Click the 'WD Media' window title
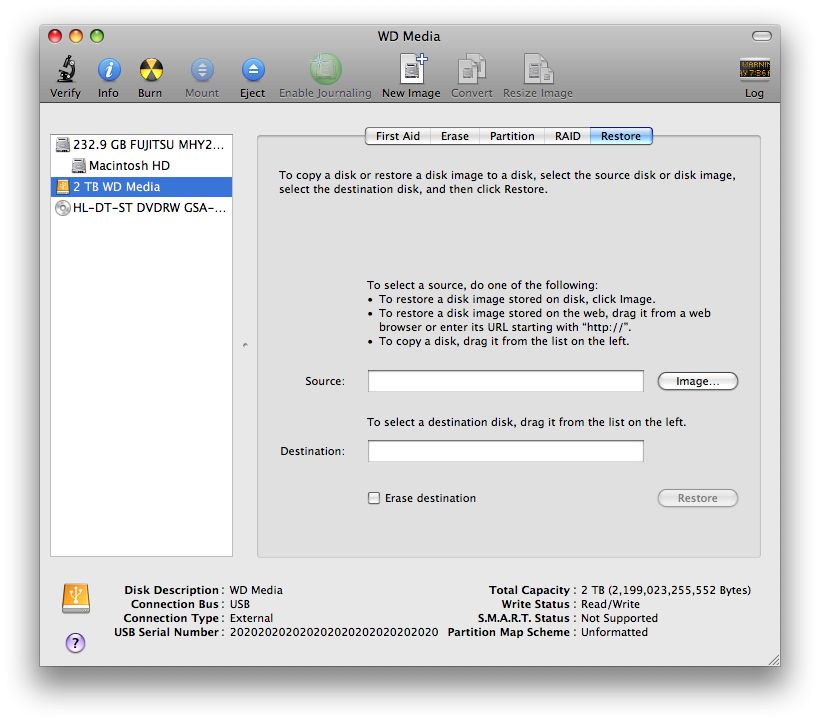 (409, 36)
